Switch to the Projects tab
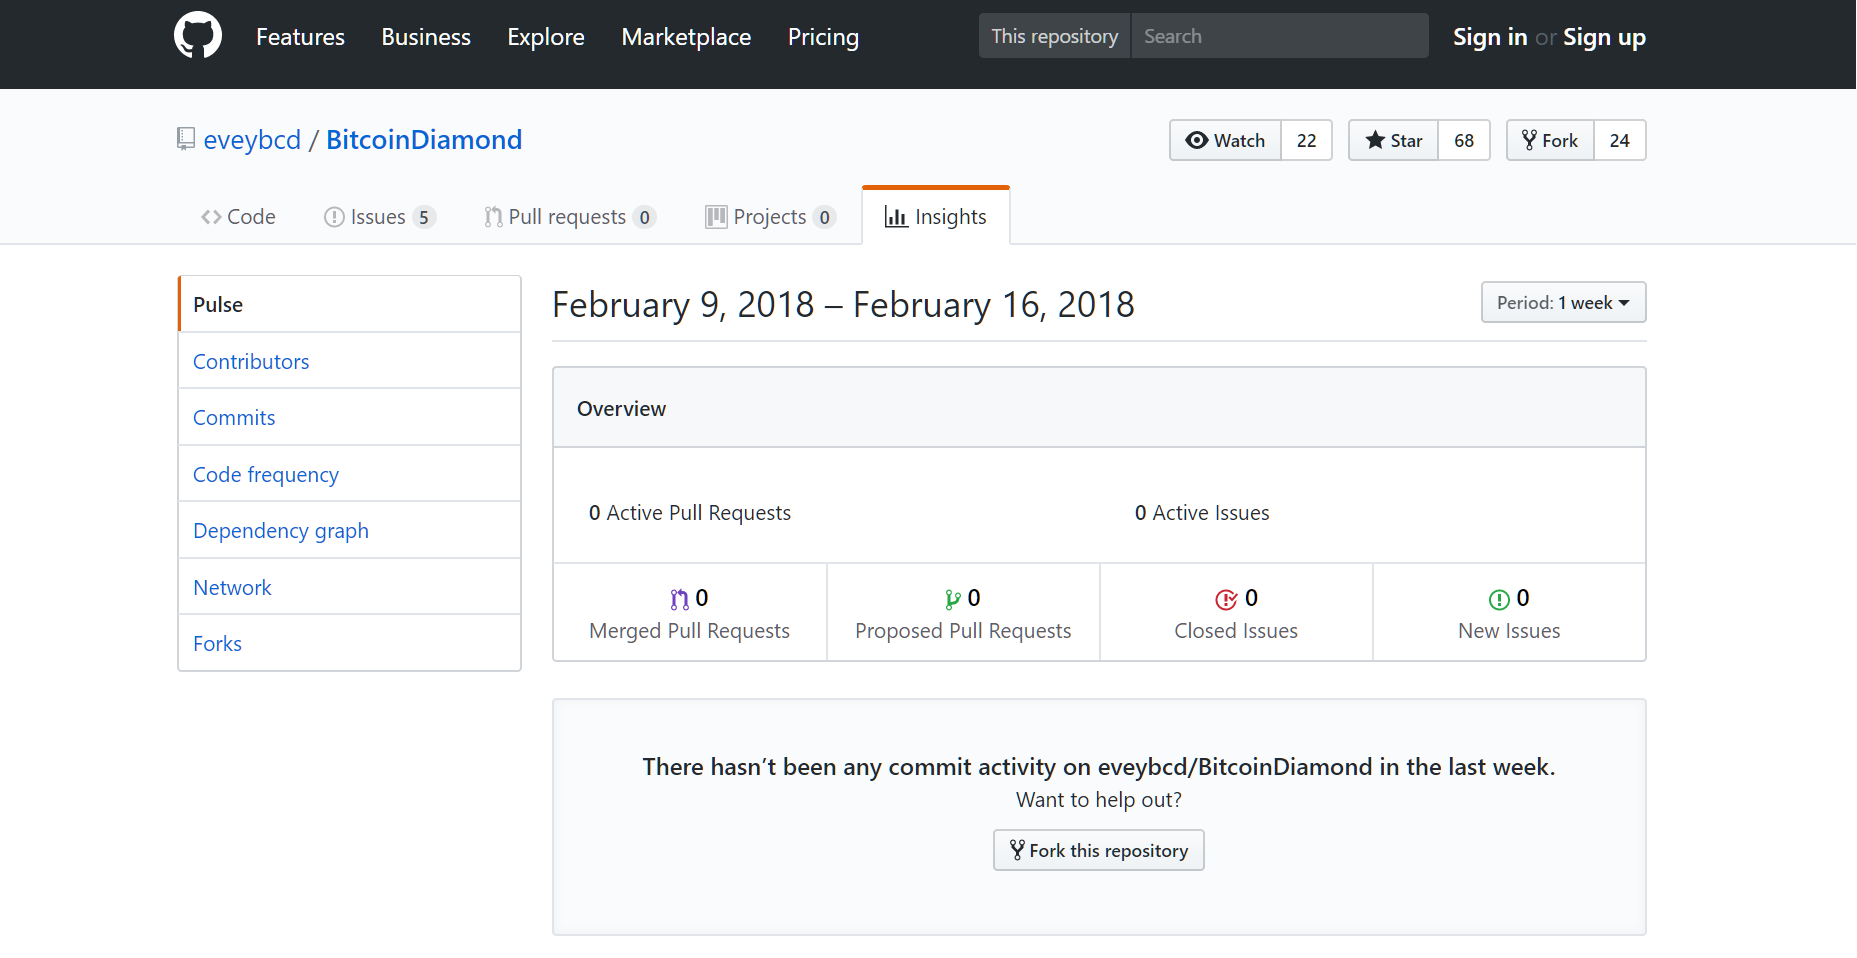 770,217
